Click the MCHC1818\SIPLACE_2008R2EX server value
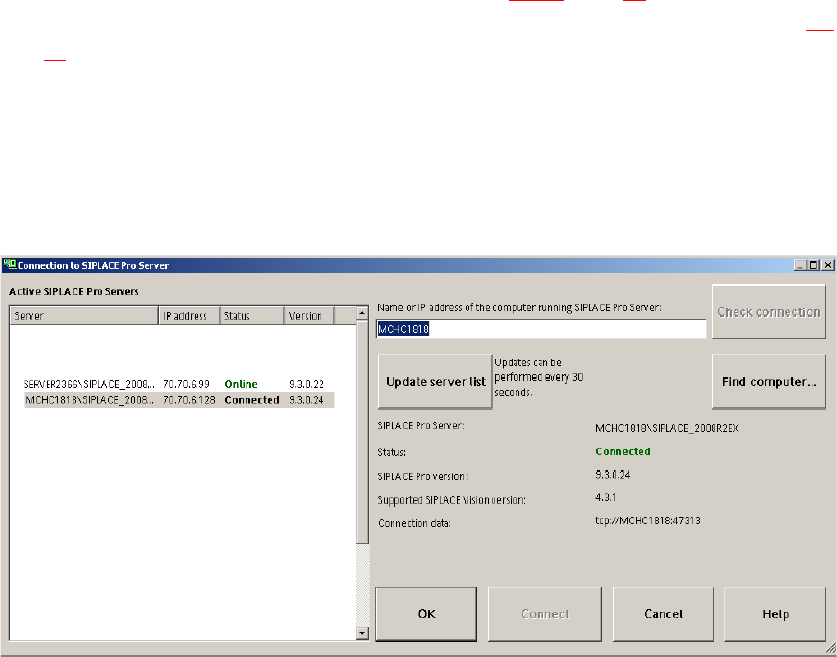This screenshot has width=837, height=657. [x=667, y=428]
